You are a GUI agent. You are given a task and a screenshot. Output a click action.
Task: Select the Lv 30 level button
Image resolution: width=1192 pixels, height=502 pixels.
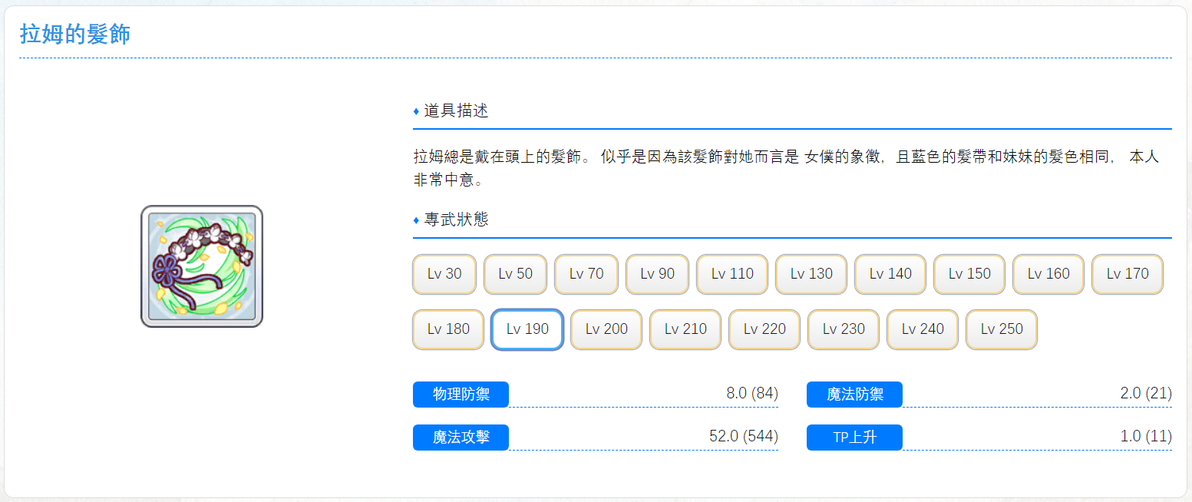[x=445, y=274]
